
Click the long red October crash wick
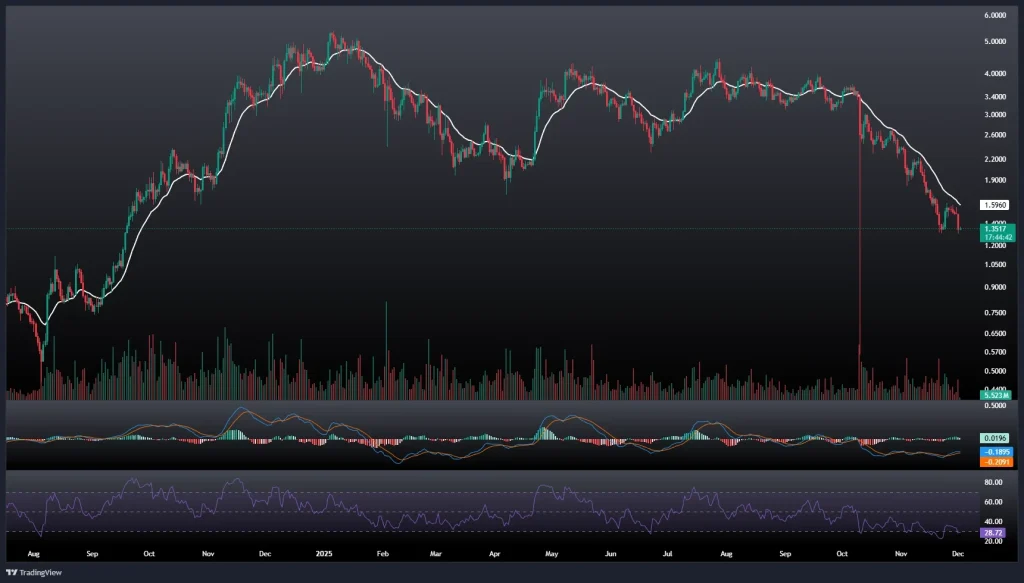pyautogui.click(x=860, y=250)
